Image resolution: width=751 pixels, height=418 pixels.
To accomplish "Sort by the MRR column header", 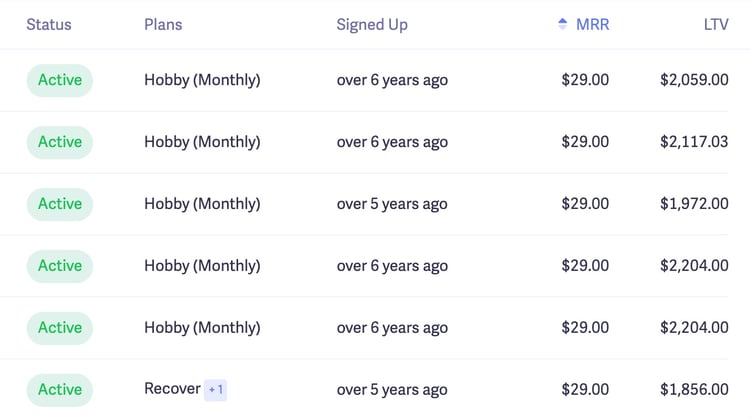I will pos(592,24).
